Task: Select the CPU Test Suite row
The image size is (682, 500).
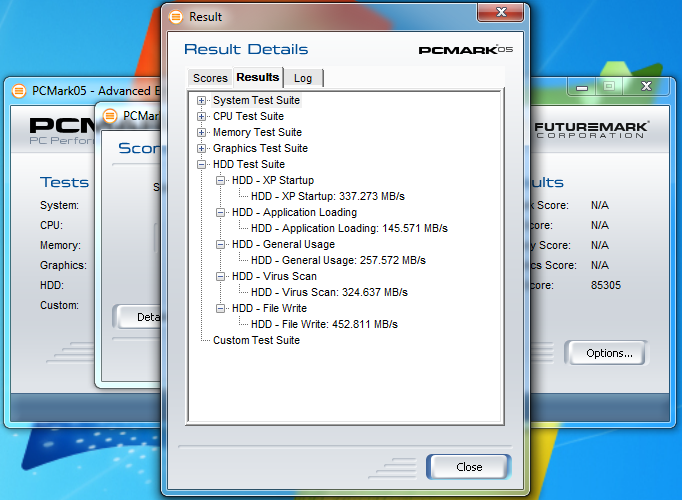Action: point(248,117)
